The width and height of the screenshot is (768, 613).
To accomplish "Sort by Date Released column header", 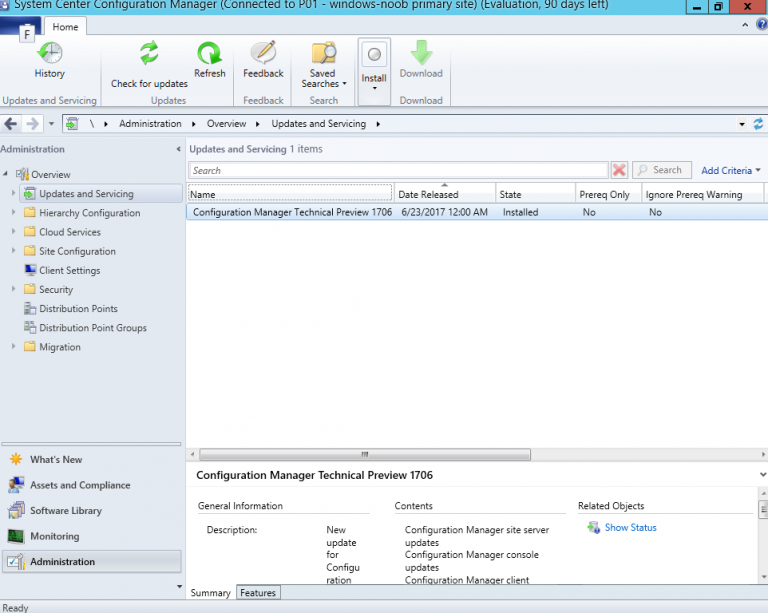I will [x=445, y=194].
